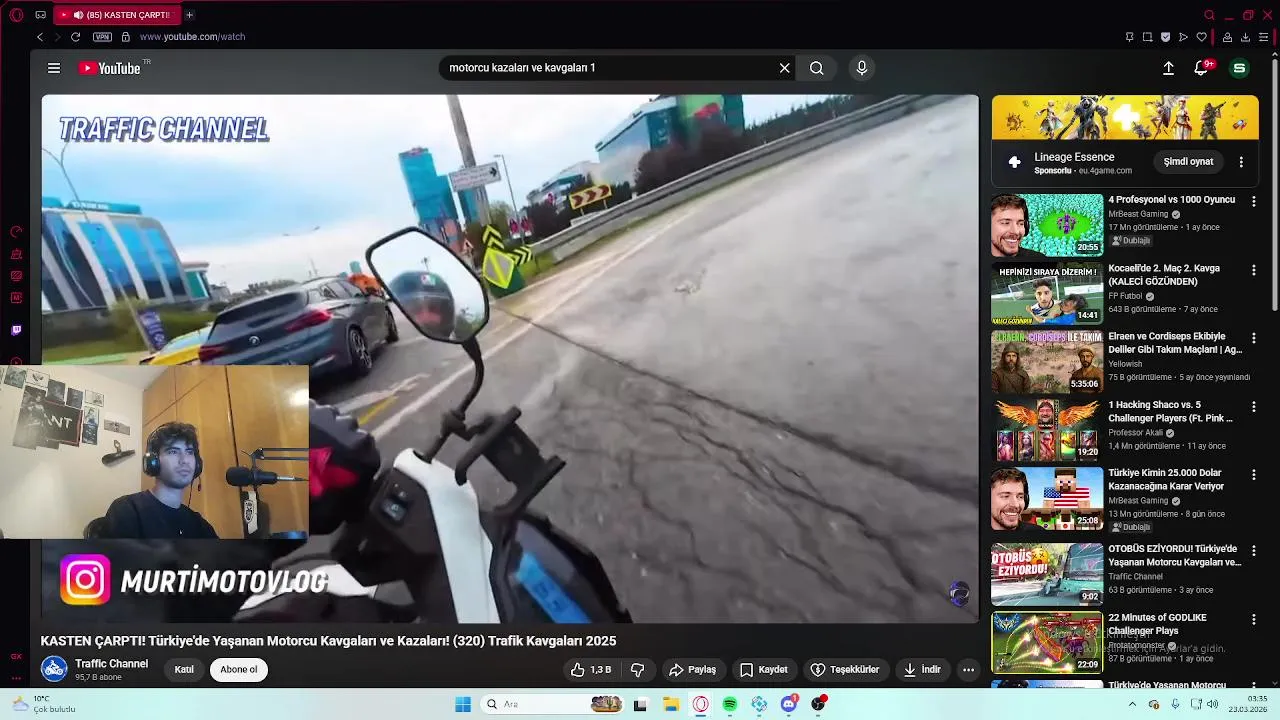Open menu for OTOBÜS EZİYORDU video
The width and height of the screenshot is (1280, 720).
[1253, 550]
